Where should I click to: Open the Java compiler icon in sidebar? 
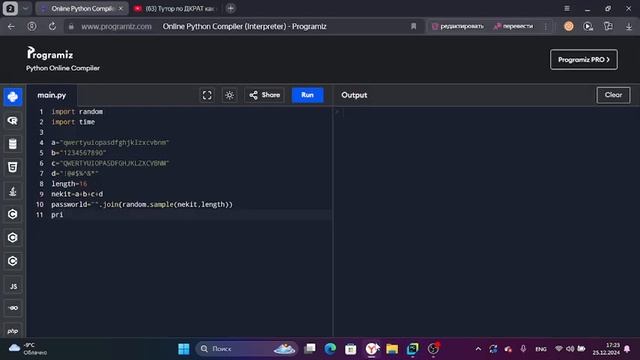click(13, 191)
